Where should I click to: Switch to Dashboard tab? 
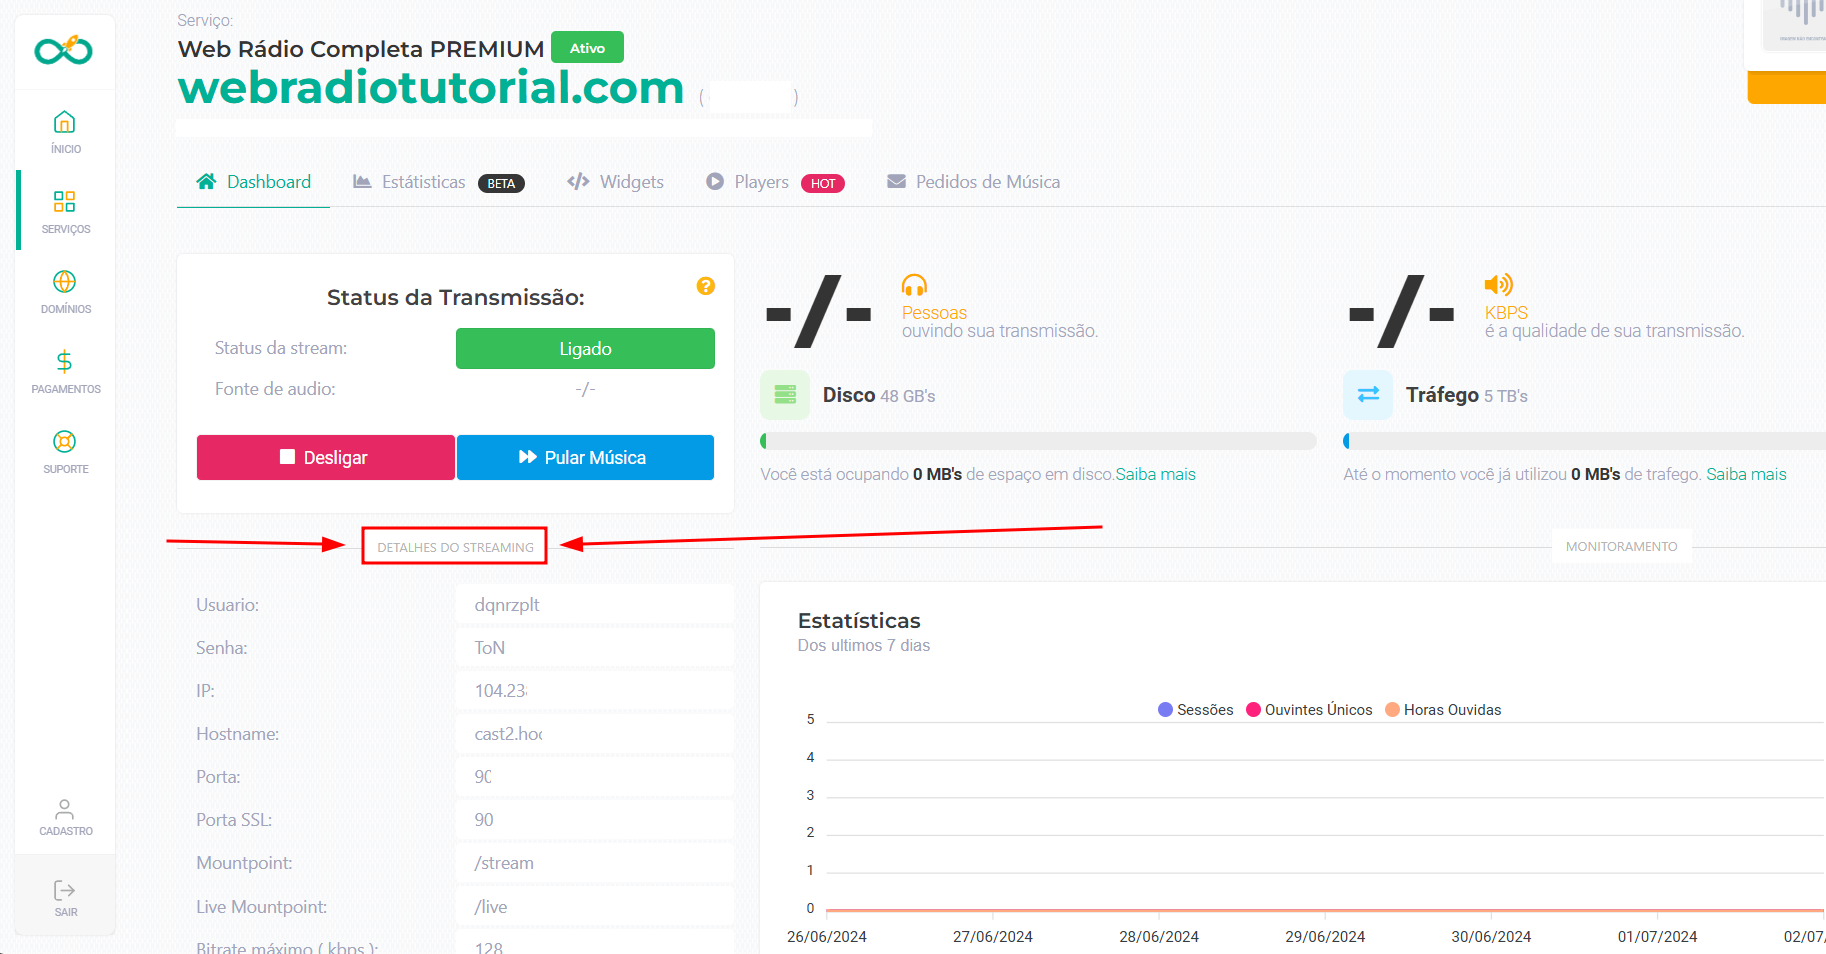tap(254, 182)
